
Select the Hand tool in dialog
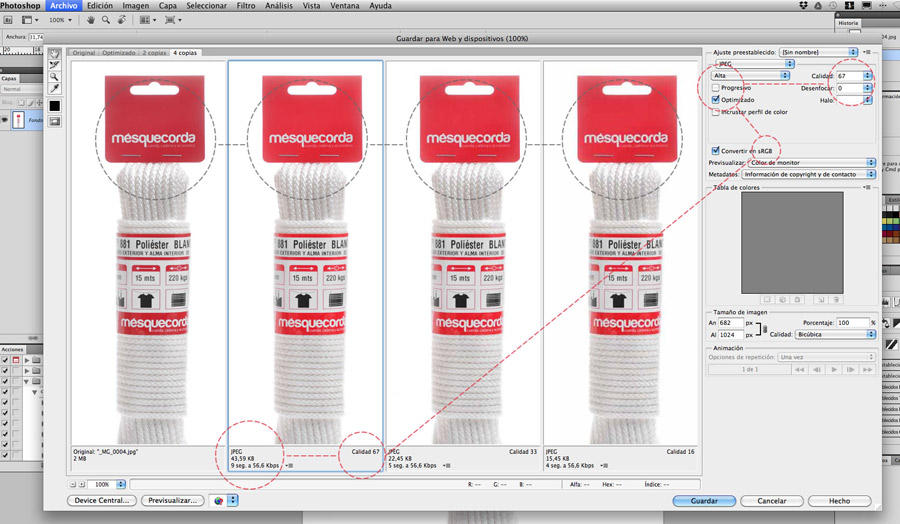[55, 53]
